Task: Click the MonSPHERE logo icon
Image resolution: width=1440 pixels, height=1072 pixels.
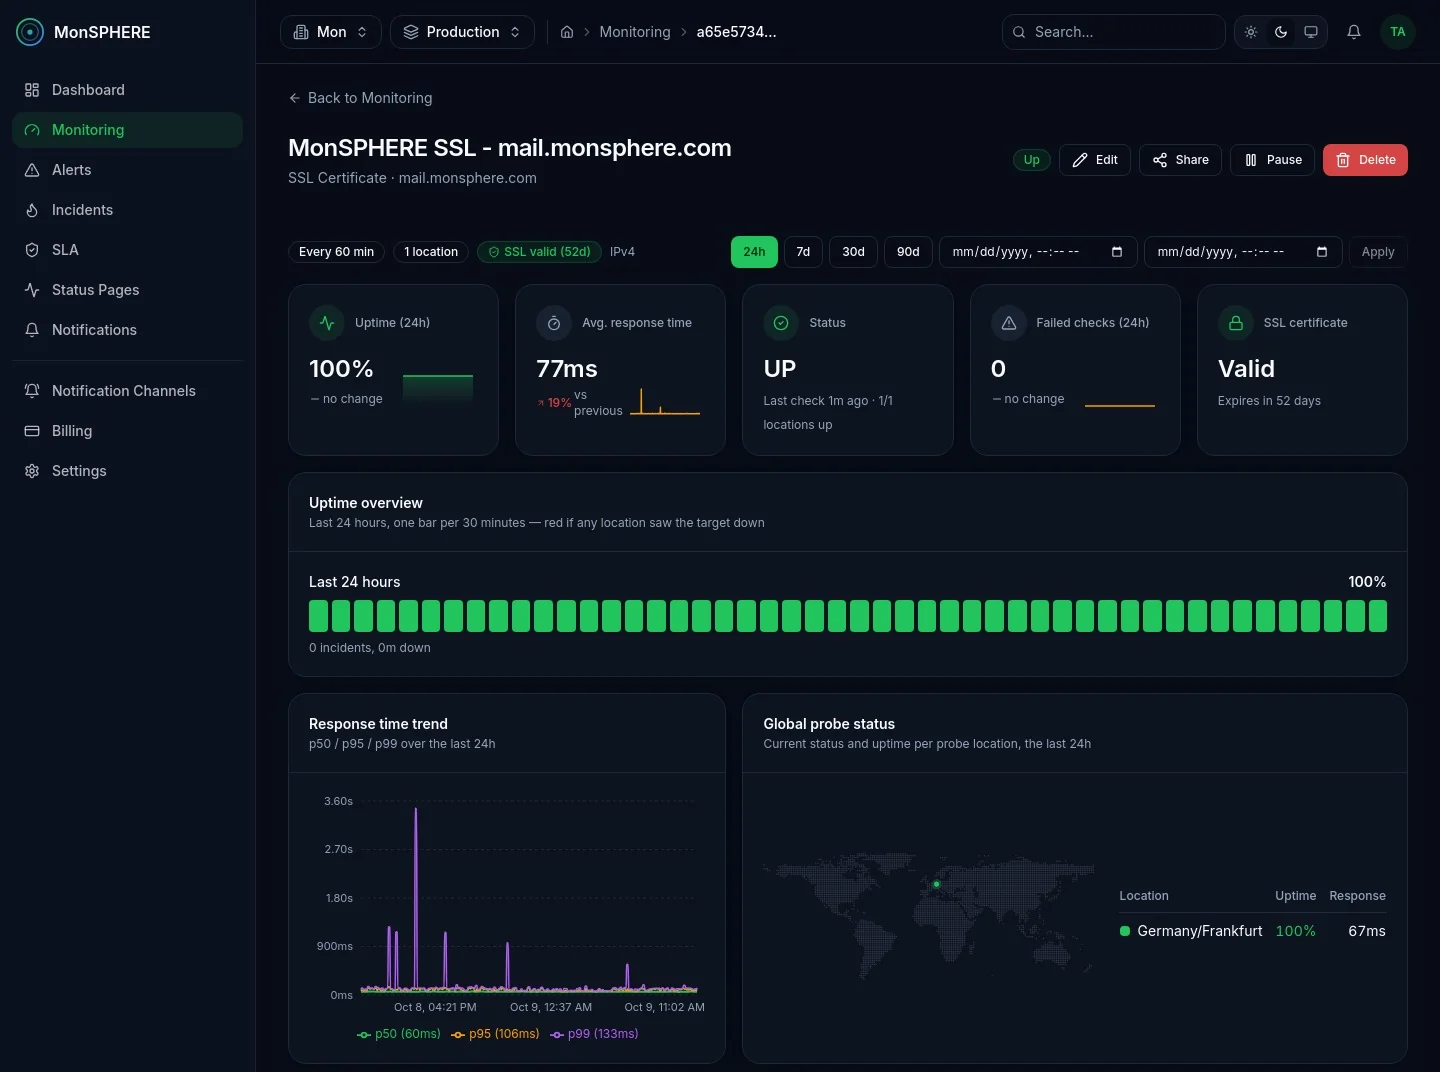Action: [x=31, y=32]
